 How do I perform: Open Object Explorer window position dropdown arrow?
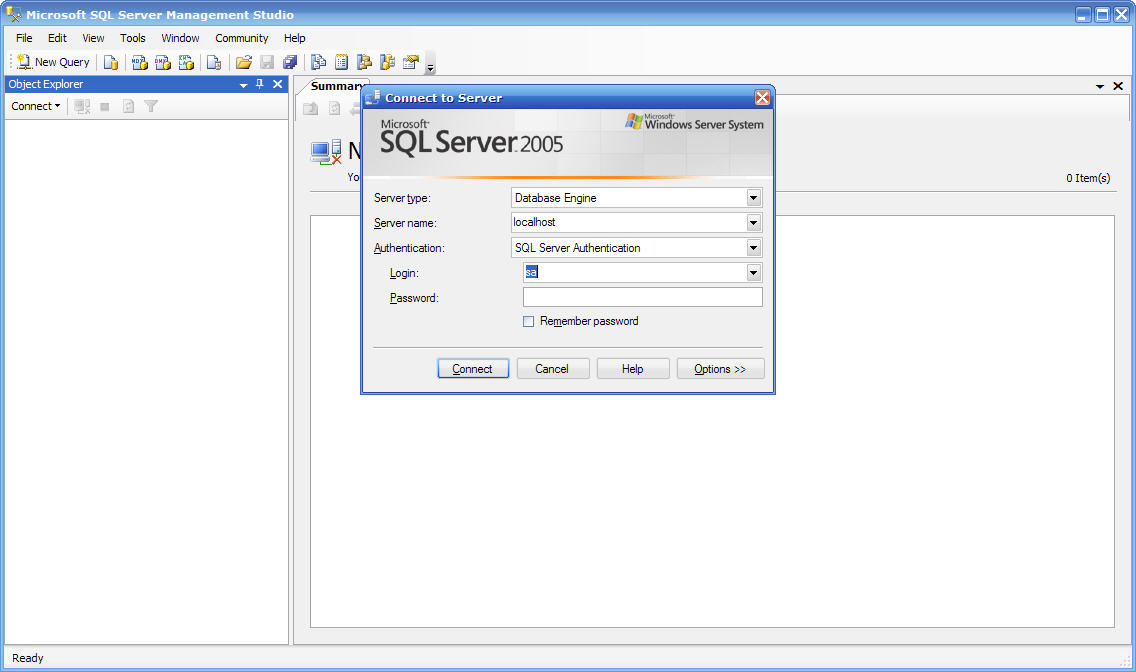243,85
